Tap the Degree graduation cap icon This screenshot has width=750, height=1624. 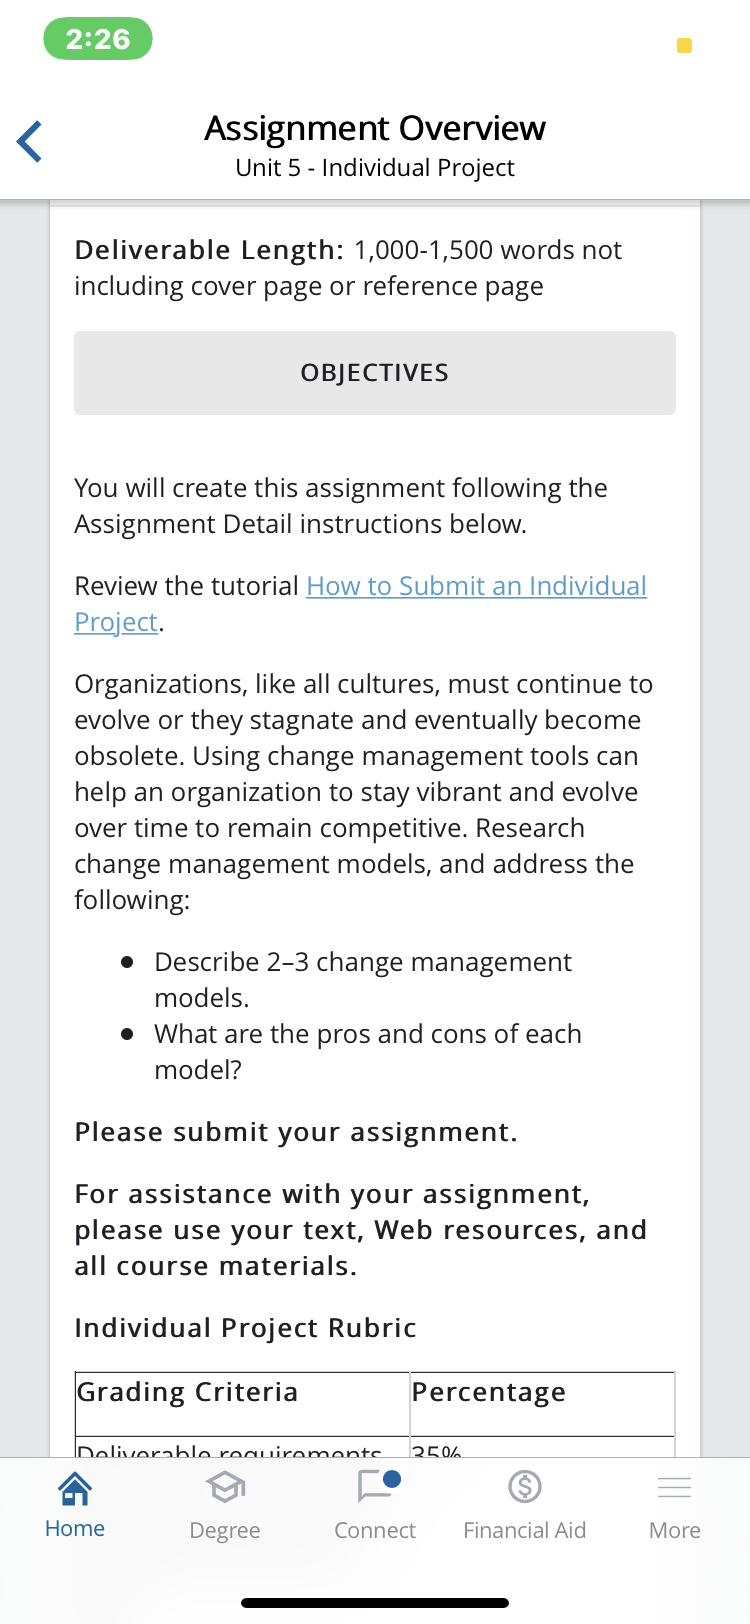click(225, 1489)
